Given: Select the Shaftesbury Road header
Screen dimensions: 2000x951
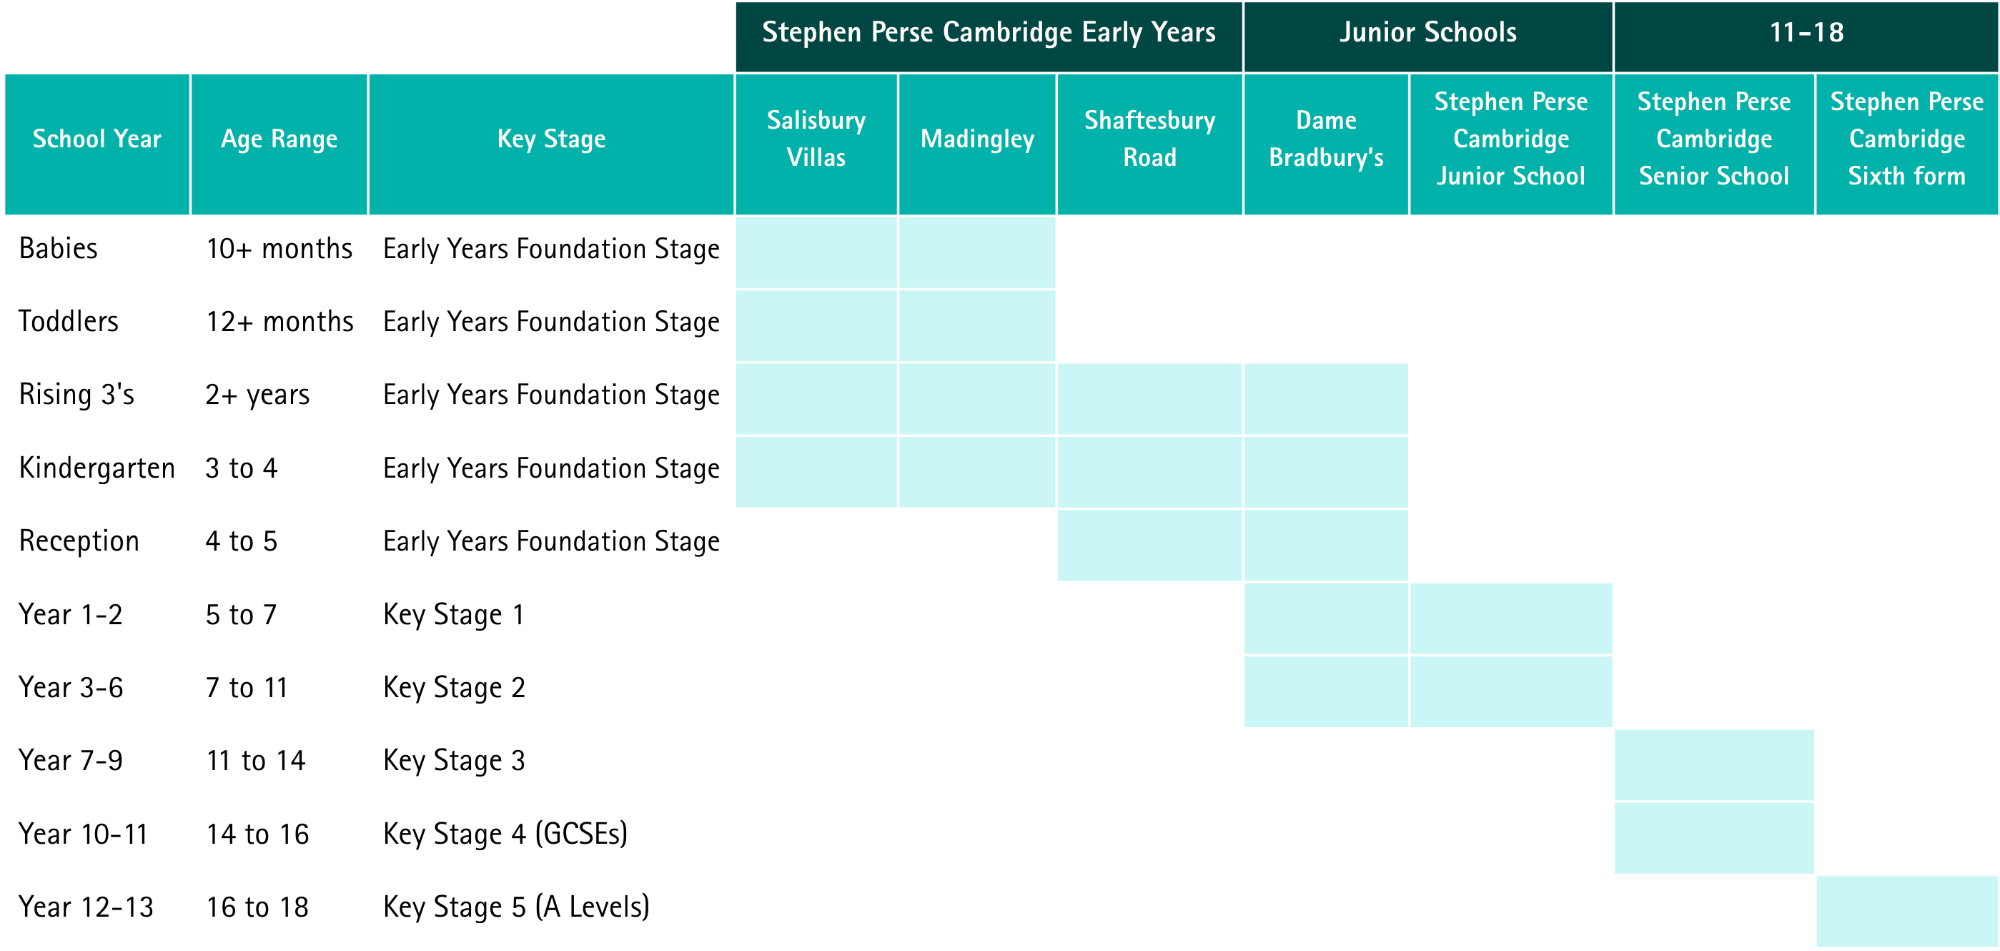Looking at the screenshot, I should click(1149, 139).
